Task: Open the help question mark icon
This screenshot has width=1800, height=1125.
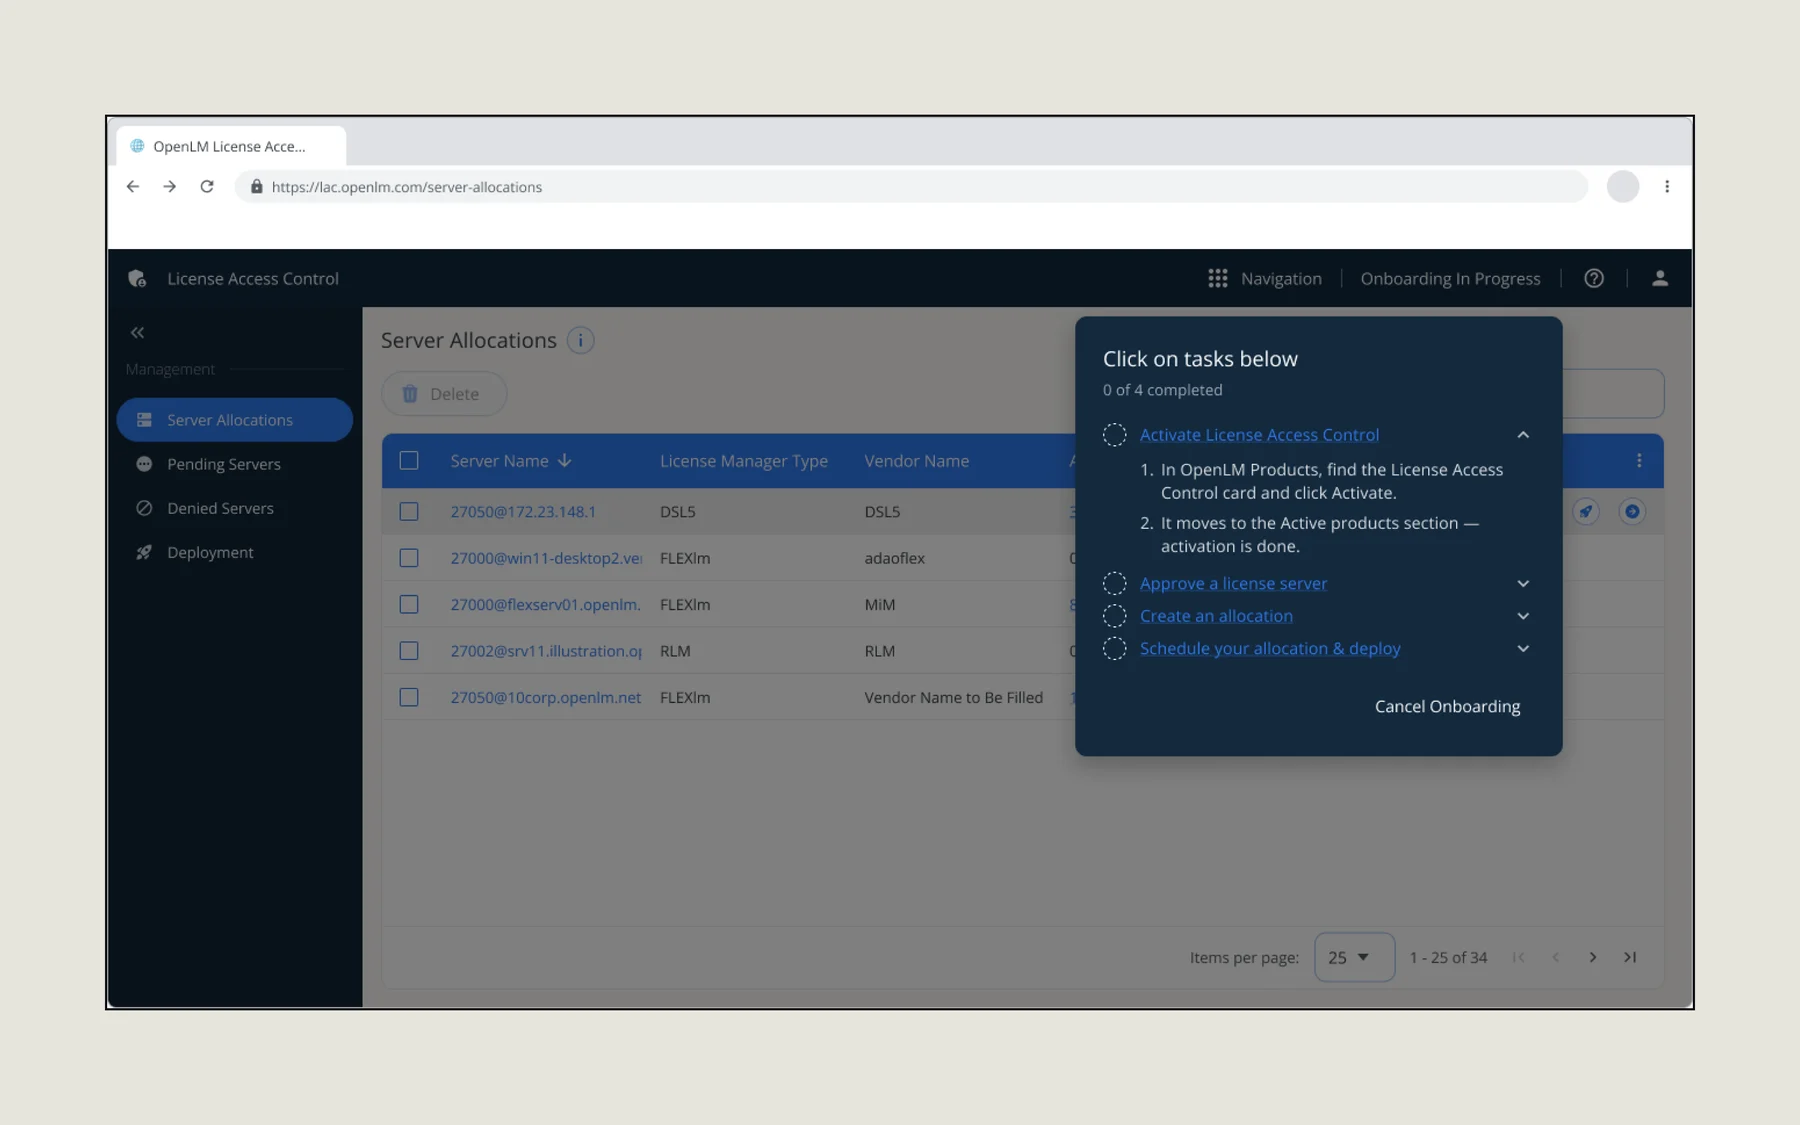Action: (1594, 279)
